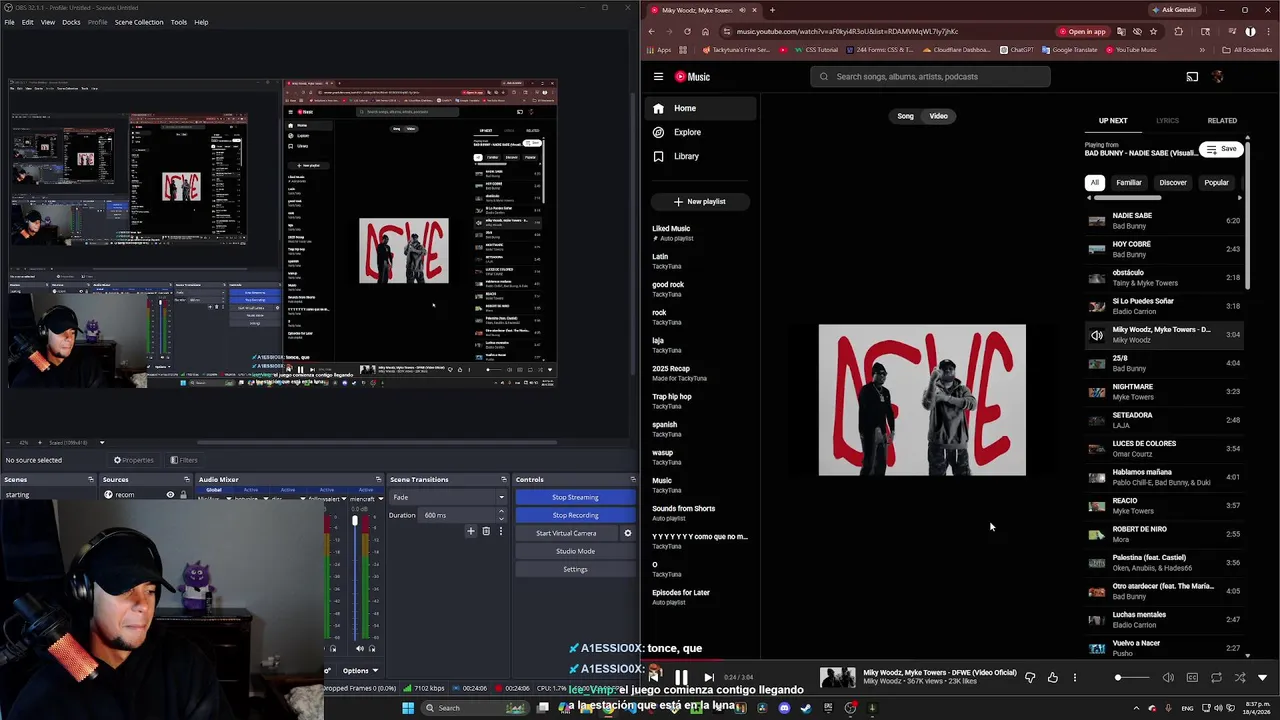Increase the transition Duration stepper
The height and width of the screenshot is (720, 1280).
click(x=501, y=512)
